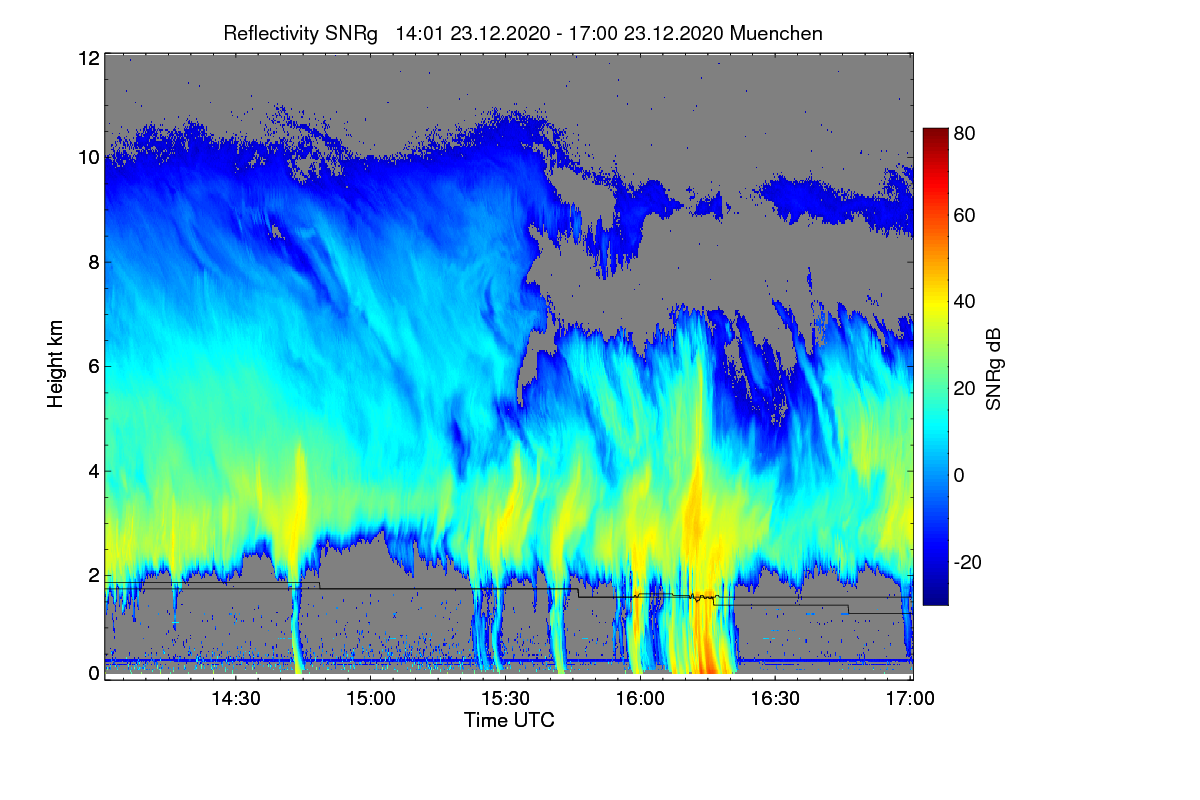Click the 'Time UTC' axis title
1200x800 pixels.
click(509, 720)
